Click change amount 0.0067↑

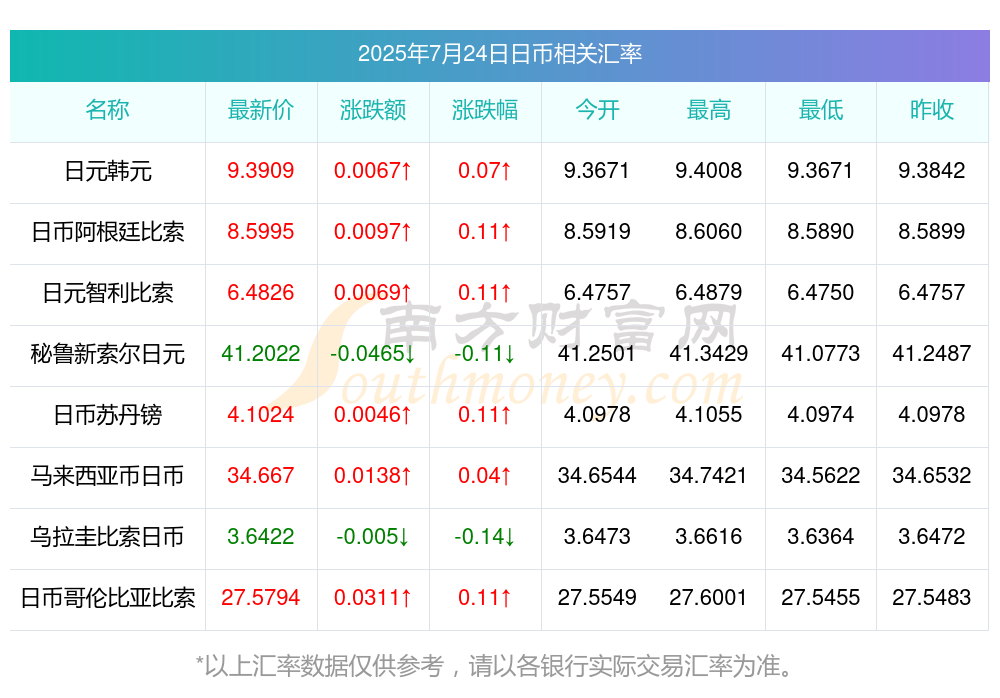tap(373, 170)
